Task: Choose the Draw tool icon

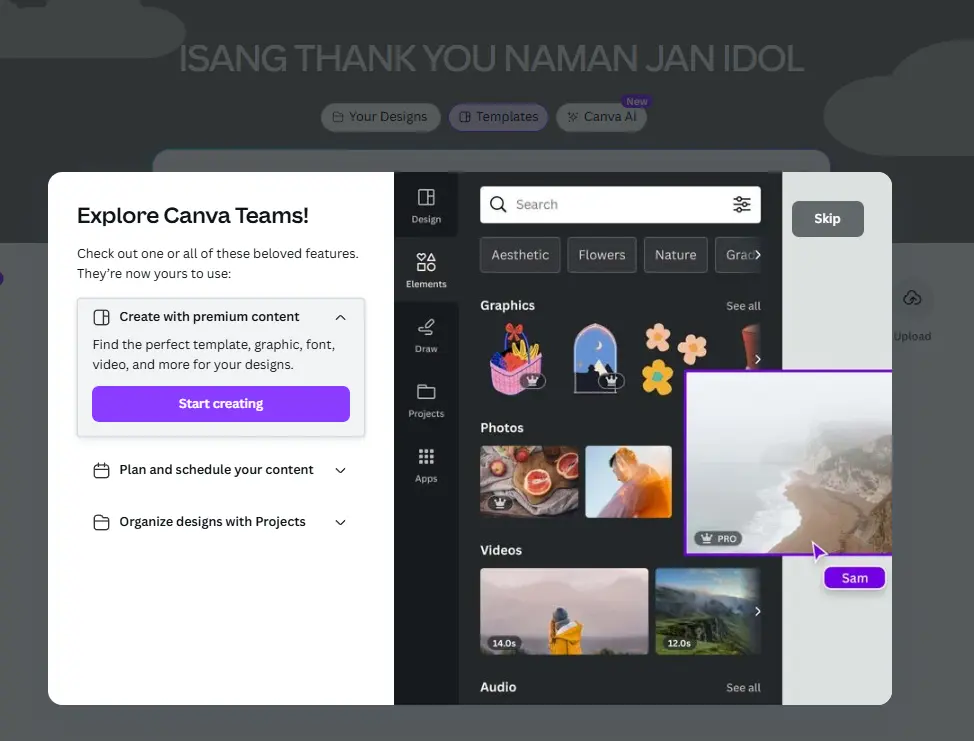Action: tap(426, 327)
